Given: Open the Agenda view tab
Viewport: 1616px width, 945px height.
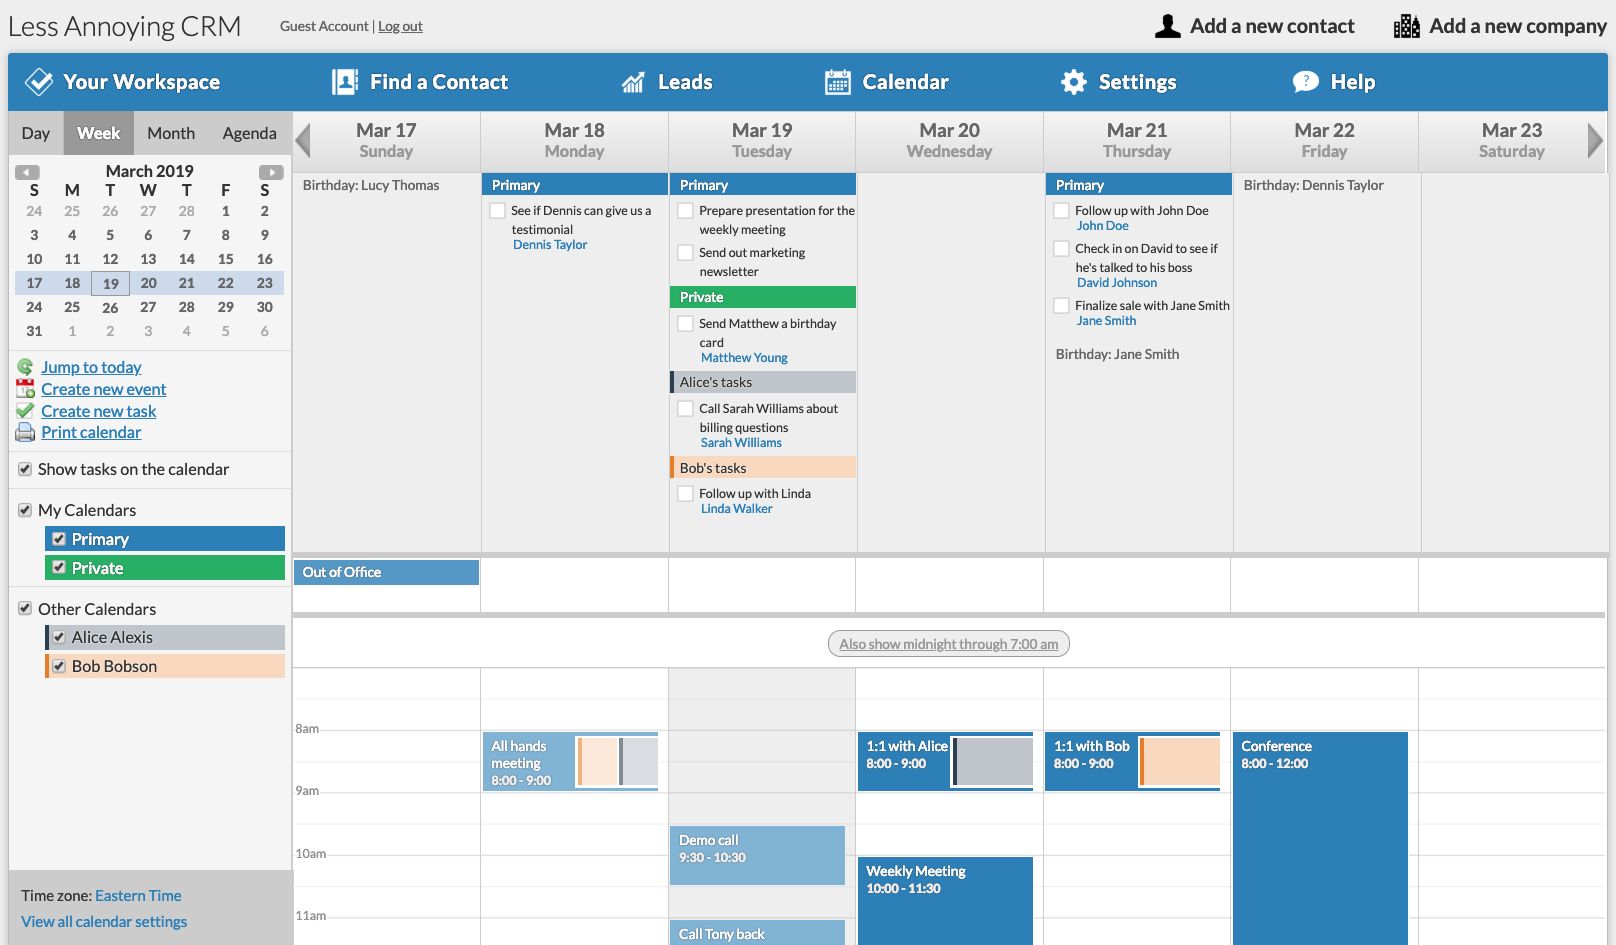Looking at the screenshot, I should (250, 133).
